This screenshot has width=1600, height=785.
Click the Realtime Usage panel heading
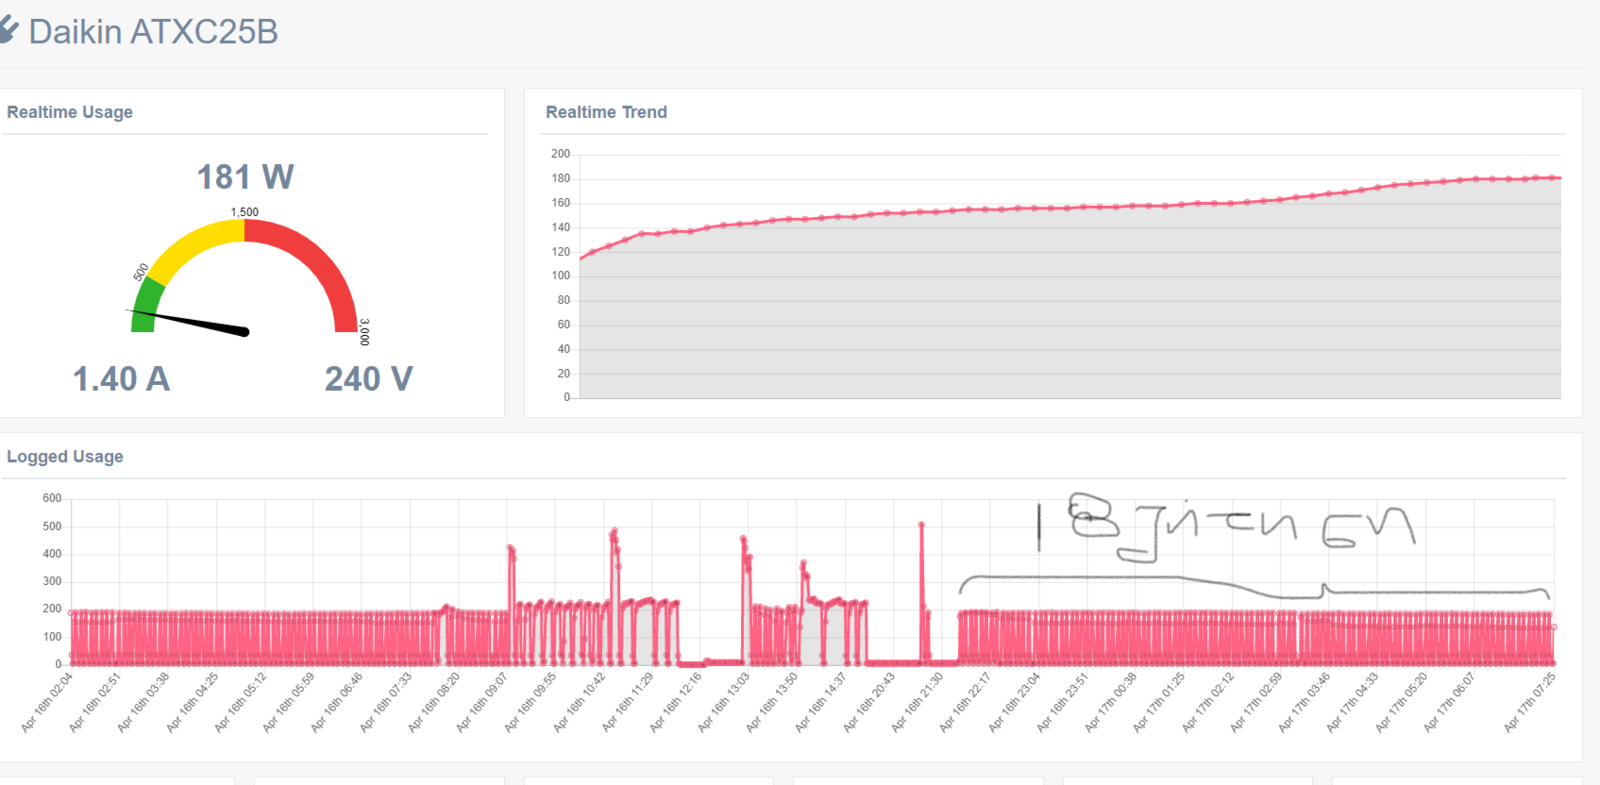70,112
